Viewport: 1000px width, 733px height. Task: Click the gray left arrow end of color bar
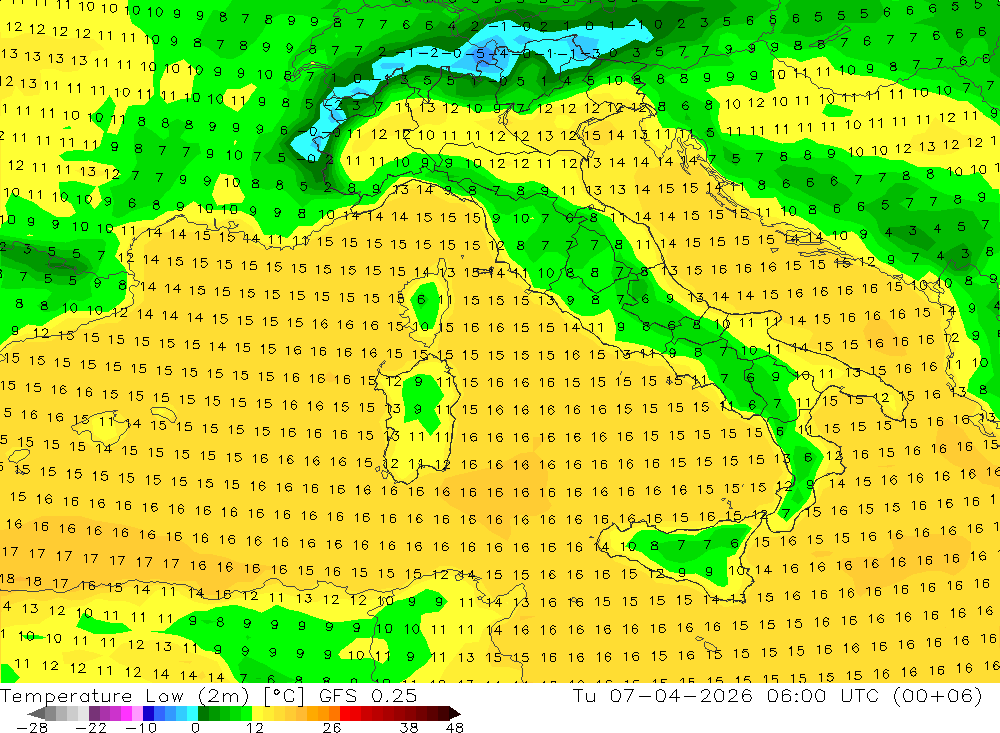[x=37, y=713]
